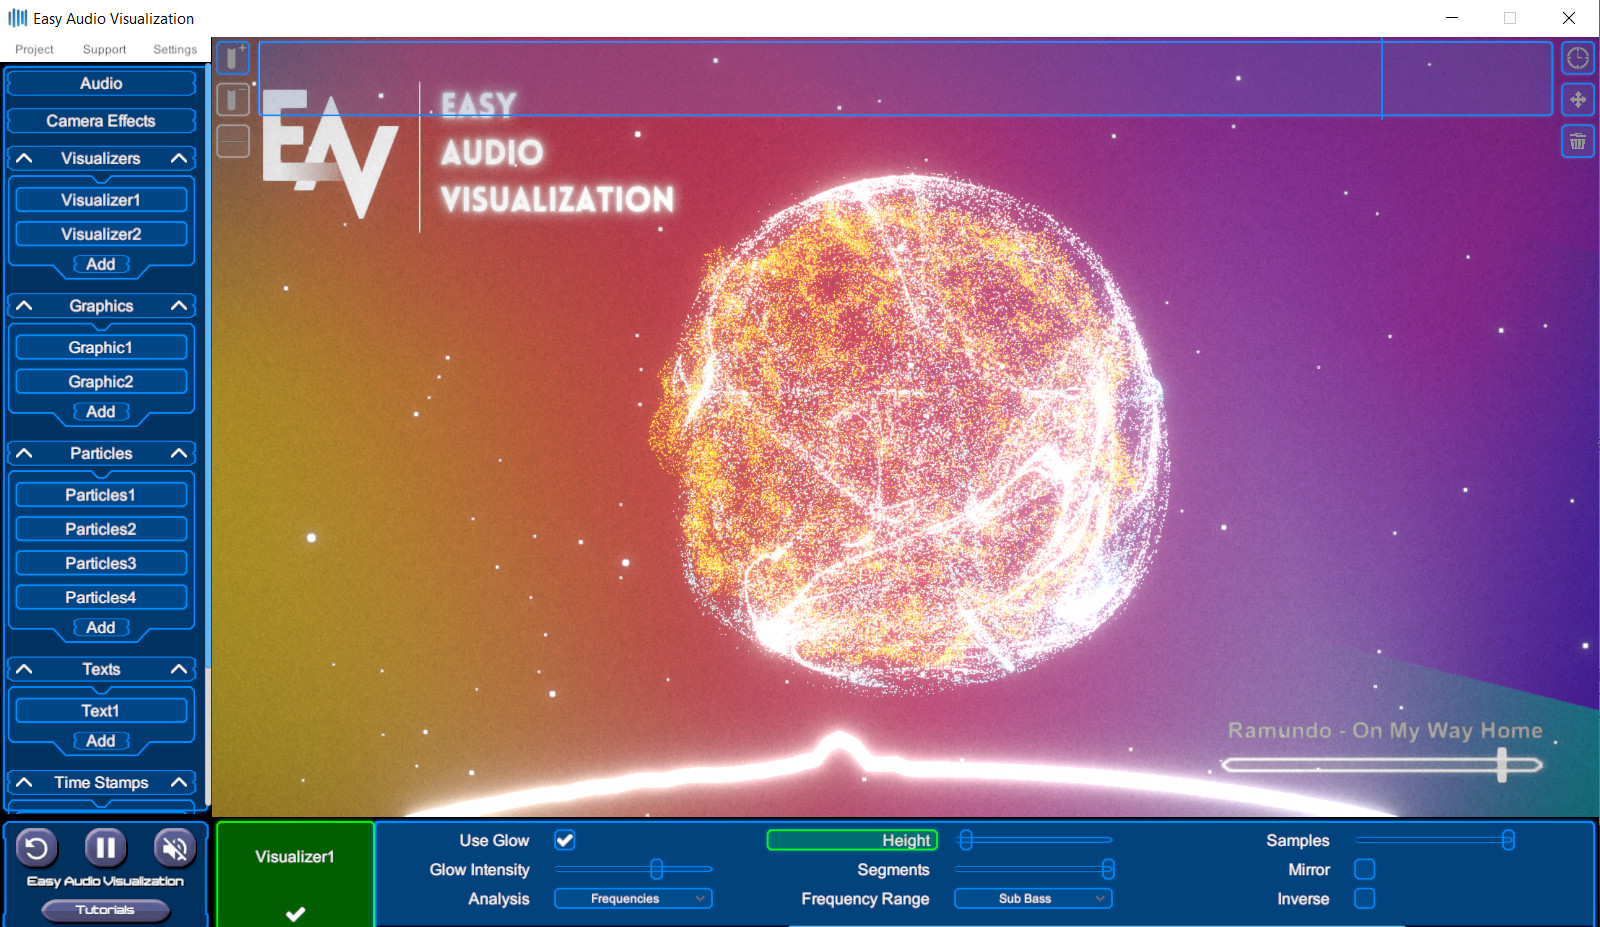Add a new Visualizer

click(x=100, y=264)
